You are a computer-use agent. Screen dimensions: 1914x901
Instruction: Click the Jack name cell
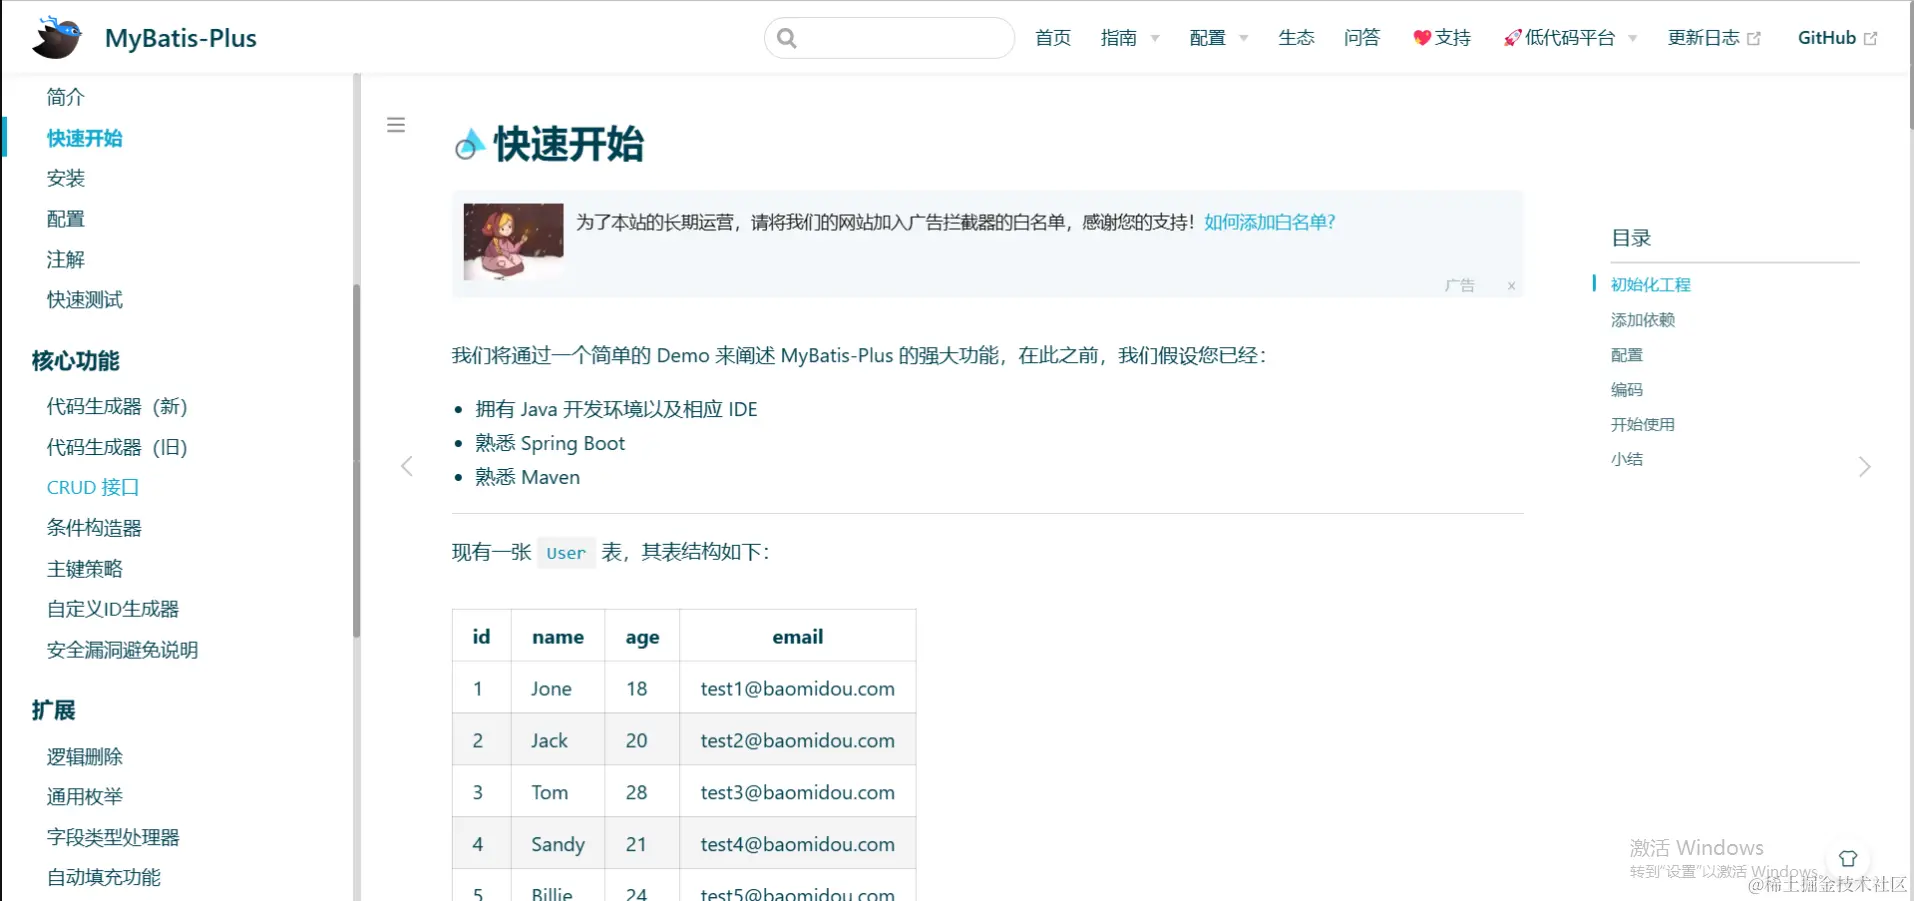(558, 741)
